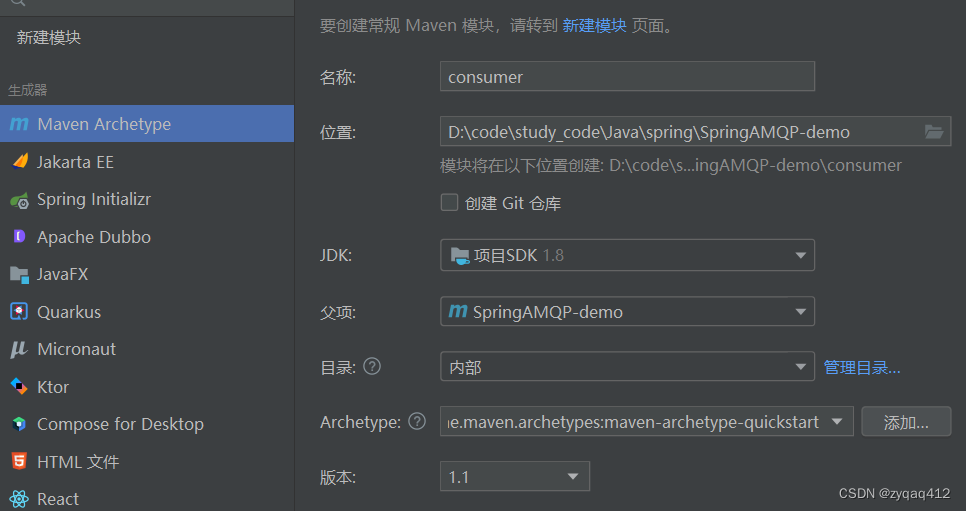Select Jakarta EE generator
Image resolution: width=966 pixels, height=511 pixels.
pyautogui.click(x=147, y=161)
